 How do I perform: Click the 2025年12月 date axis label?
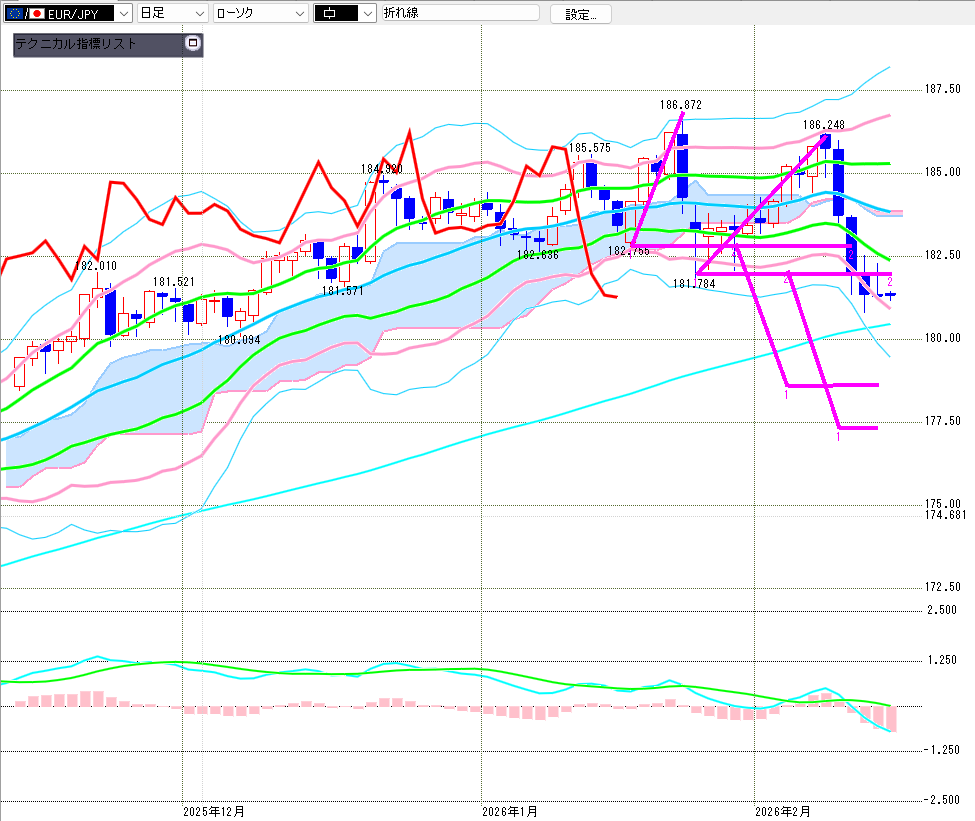(x=213, y=810)
